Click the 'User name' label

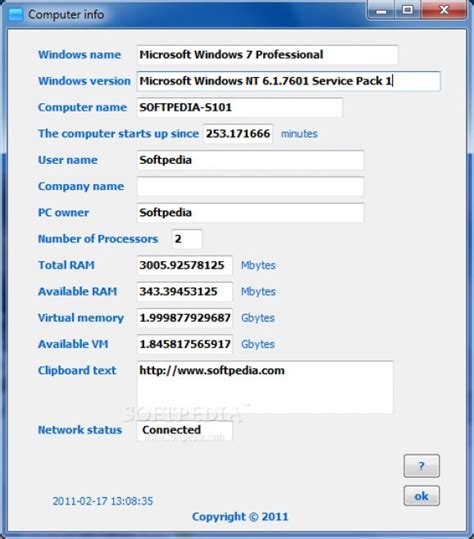[x=68, y=160]
